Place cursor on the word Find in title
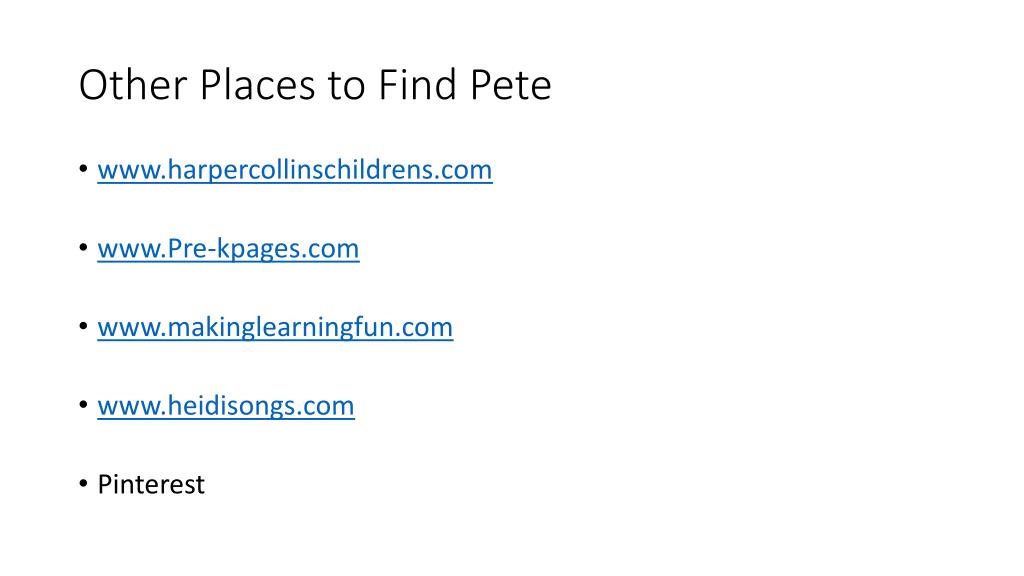The image size is (1024, 576). 417,85
